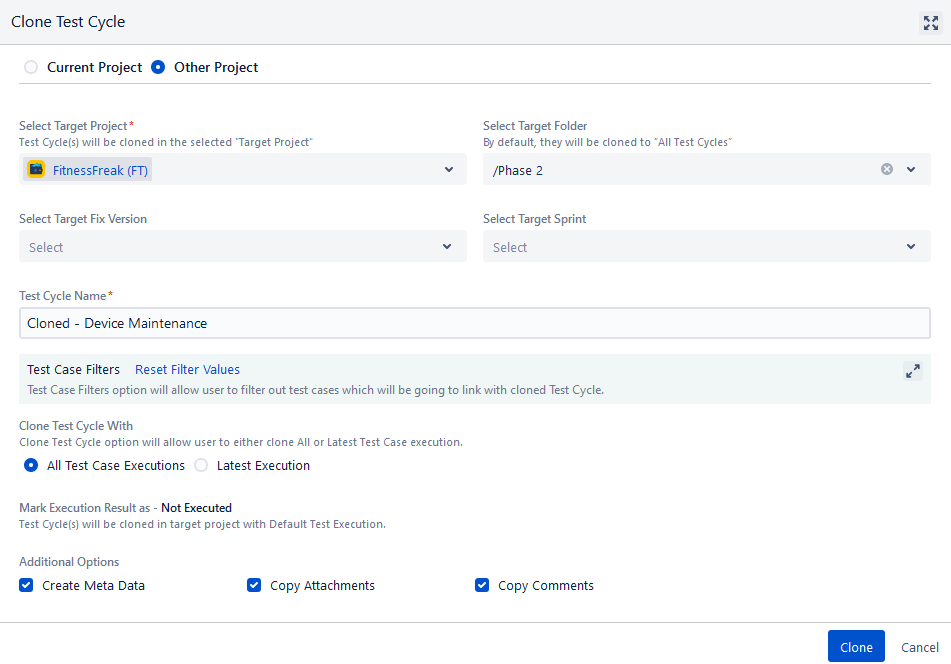
Task: Open the Select Target Folder dropdown
Action: [x=700, y=169]
